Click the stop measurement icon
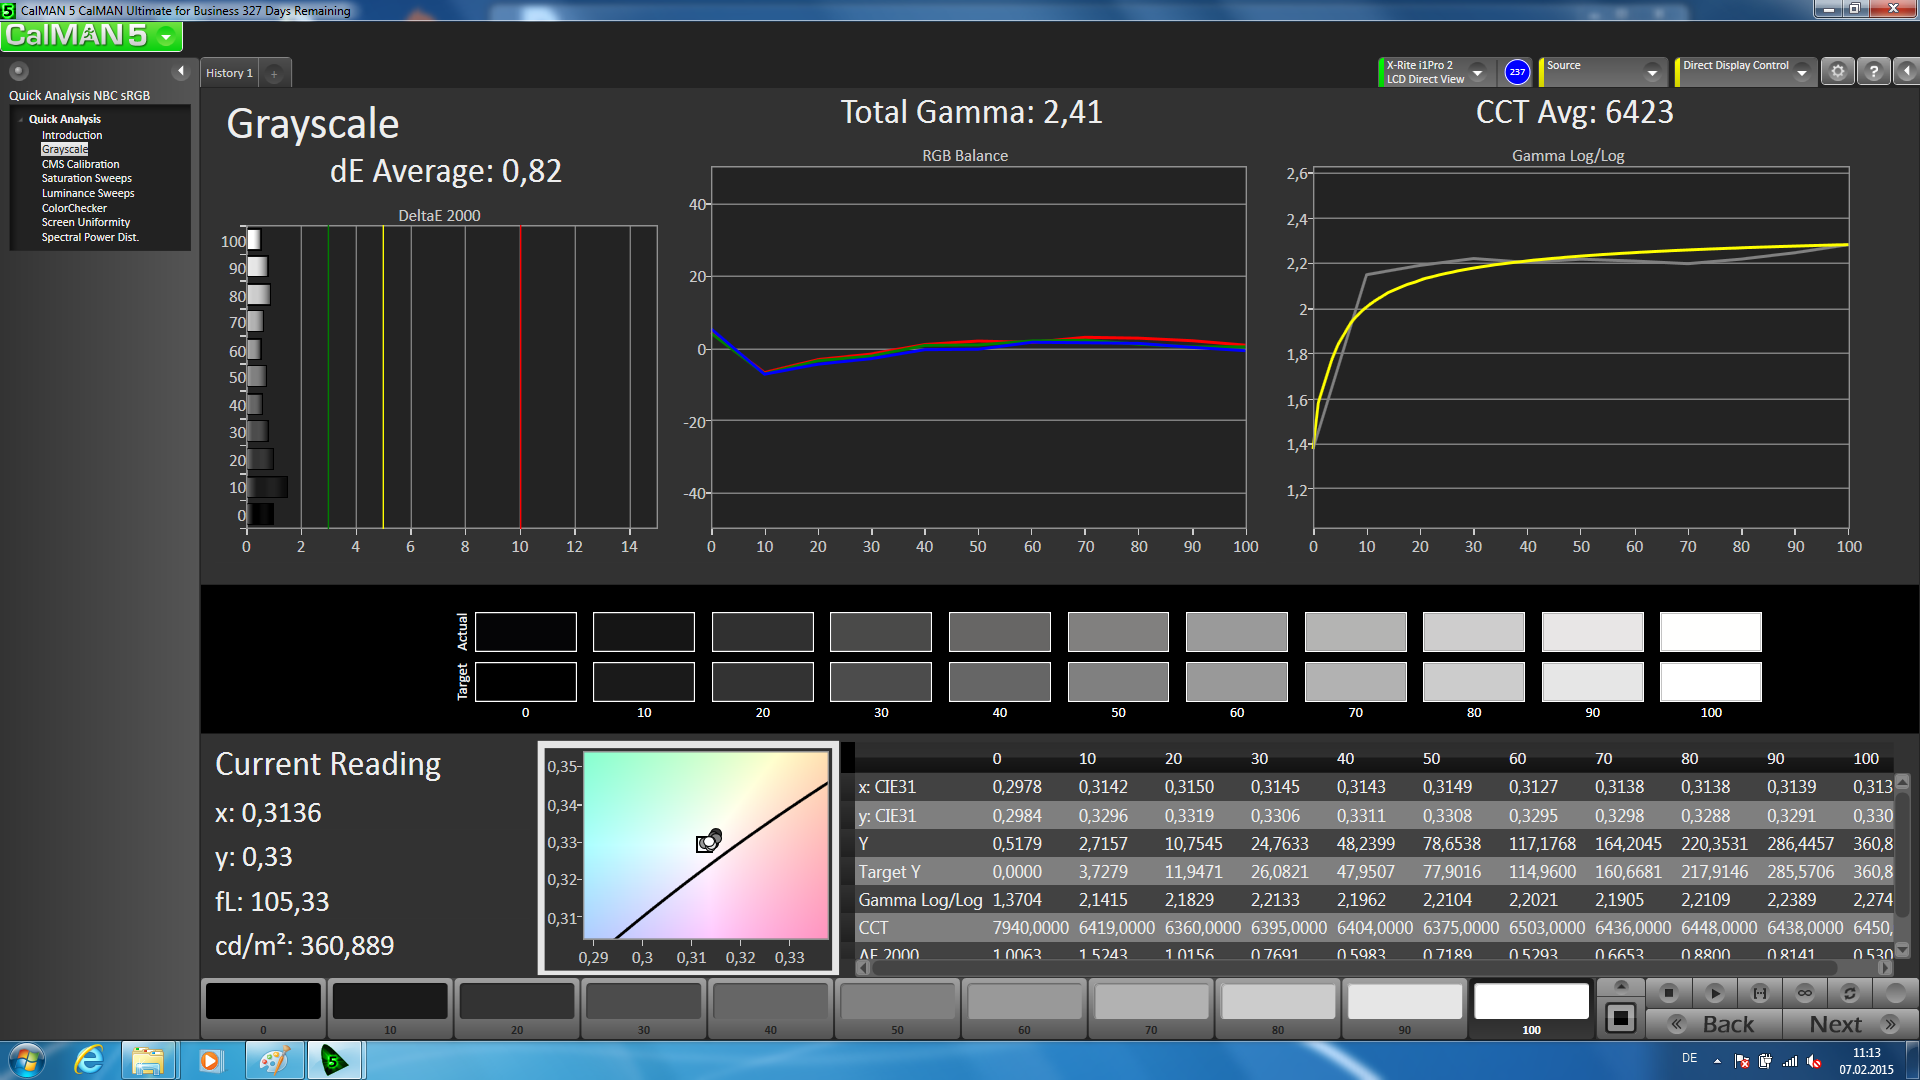 pyautogui.click(x=1668, y=993)
